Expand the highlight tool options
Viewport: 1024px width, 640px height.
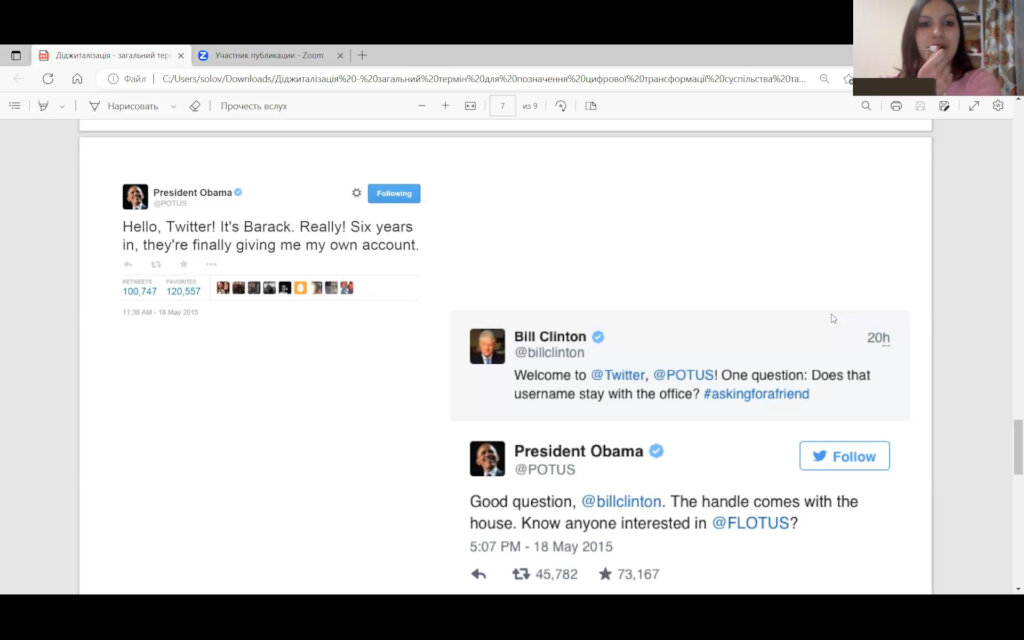click(x=62, y=106)
